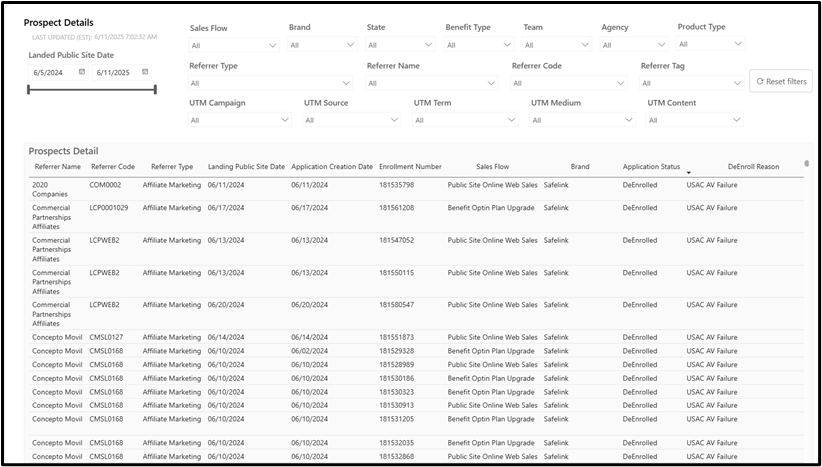This screenshot has height=467, width=822.
Task: Open the Brand filter dropdown
Action: click(x=322, y=45)
